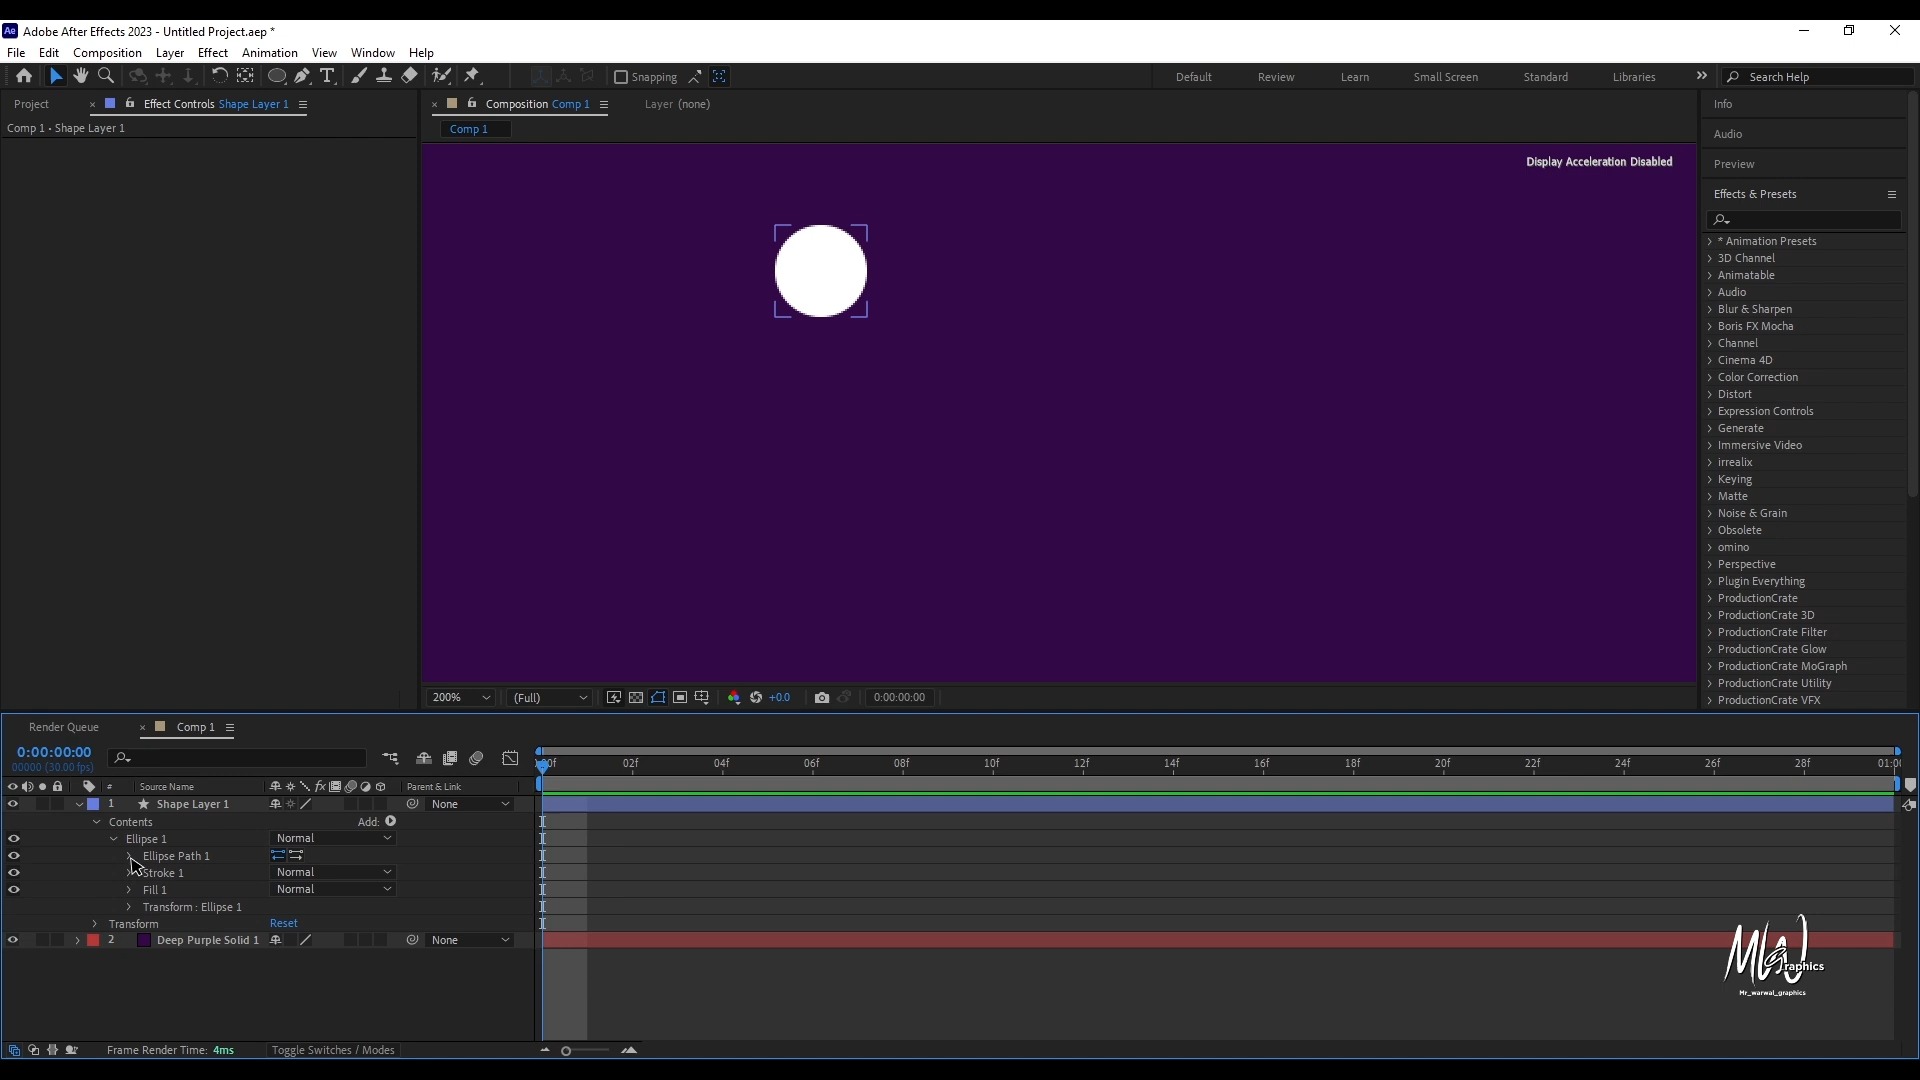Hide the Deep Purple Solid 1 layer
This screenshot has width=1920, height=1080.
coord(13,940)
